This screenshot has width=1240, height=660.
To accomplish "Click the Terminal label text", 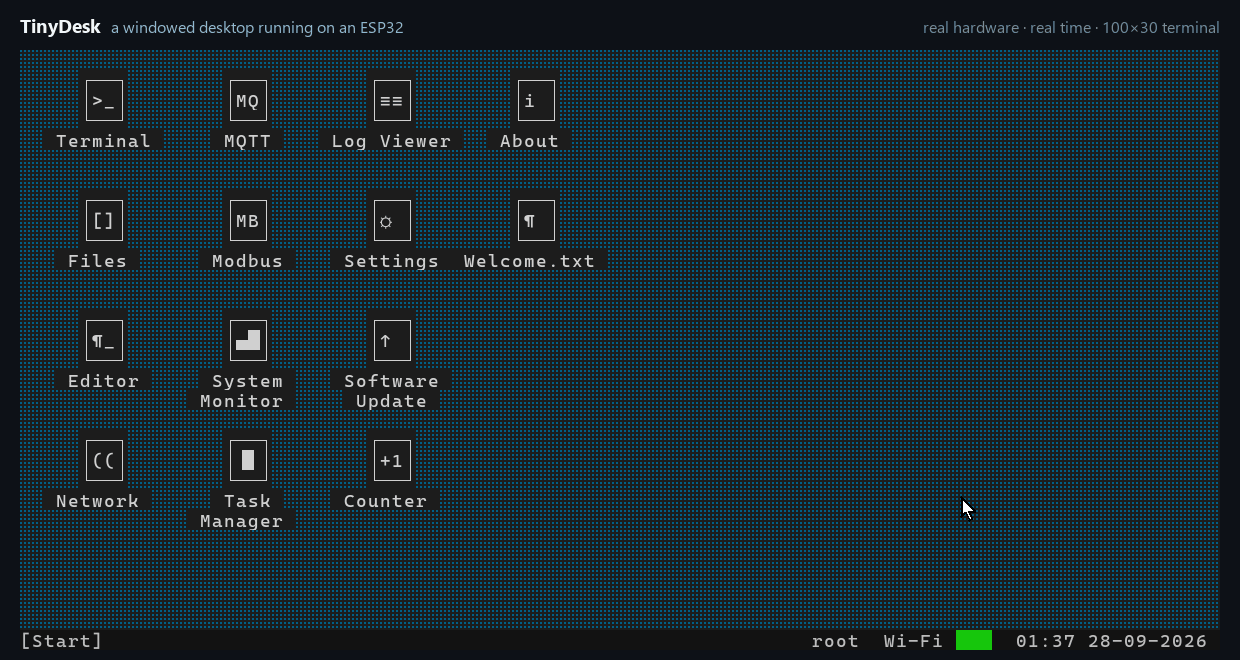I will point(103,141).
